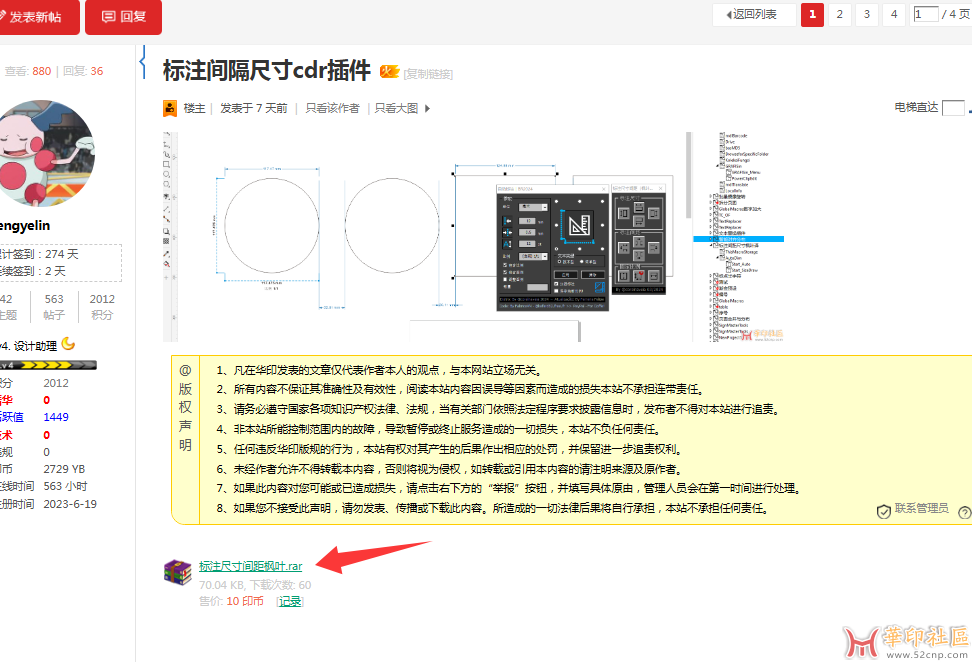Click the 发表新帖 new post button
Viewport: 972px width, 662px height.
click(38, 17)
